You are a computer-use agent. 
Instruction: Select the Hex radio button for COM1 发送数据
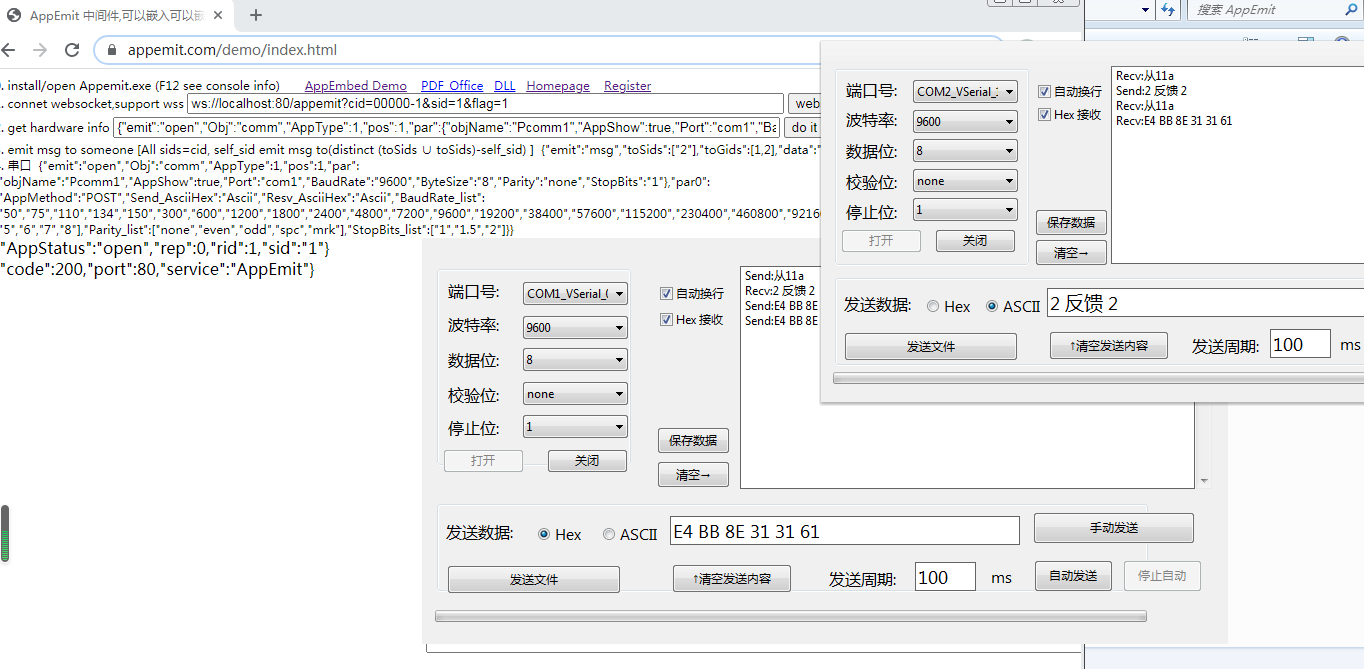(545, 534)
